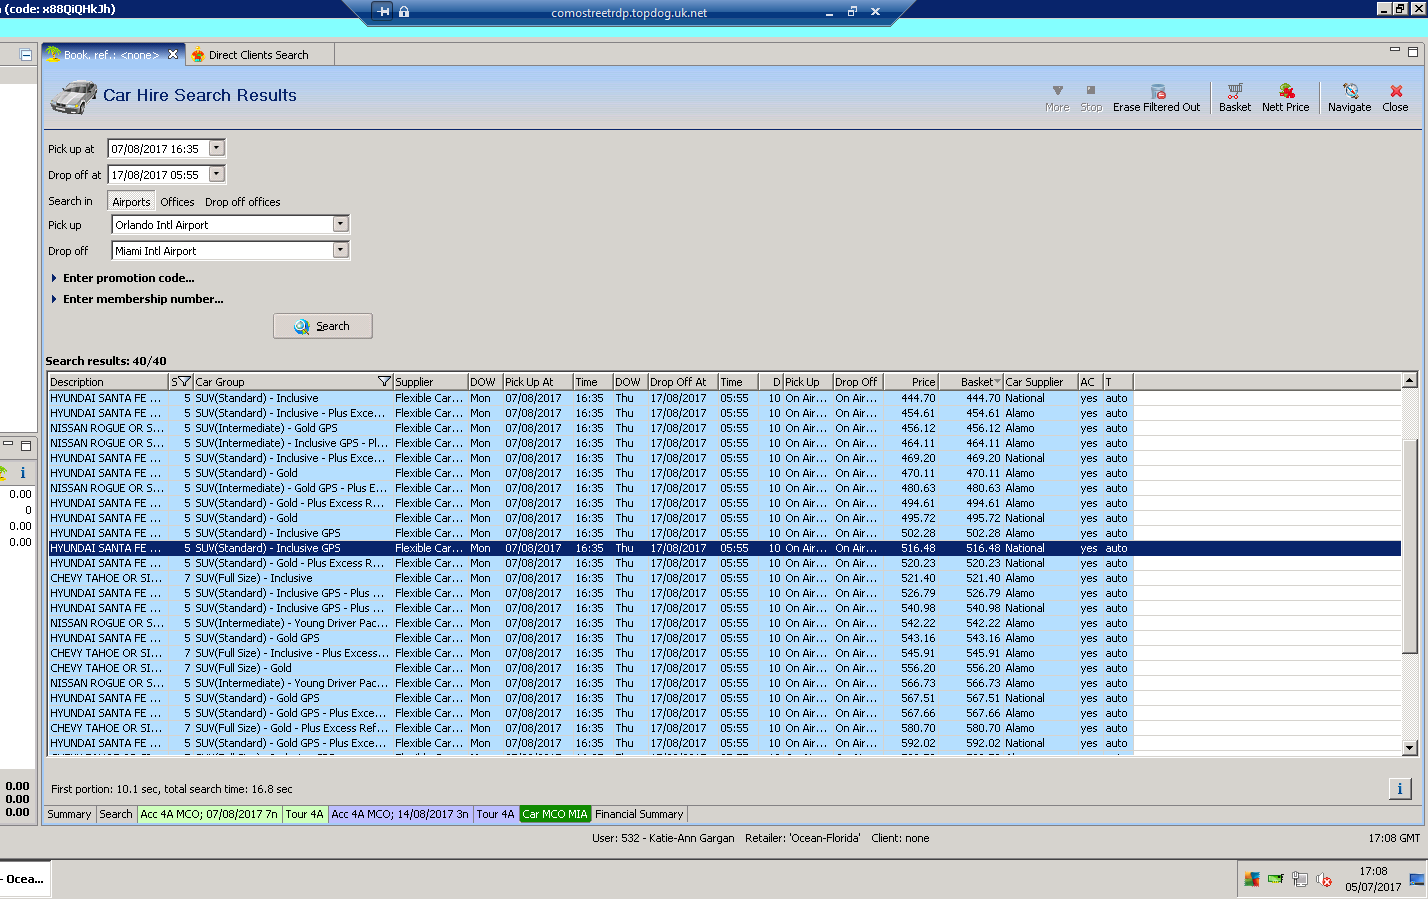Image resolution: width=1428 pixels, height=899 pixels.
Task: Close the Book. ref. tab
Action: click(173, 55)
